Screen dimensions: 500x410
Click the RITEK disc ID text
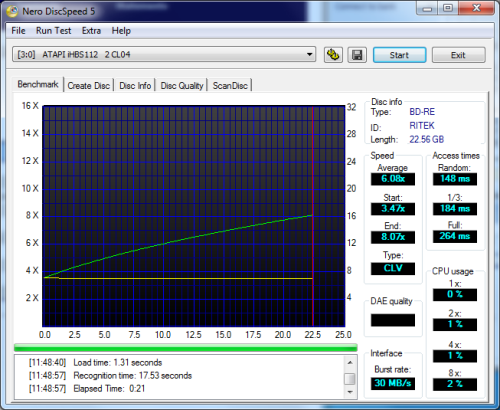point(422,126)
